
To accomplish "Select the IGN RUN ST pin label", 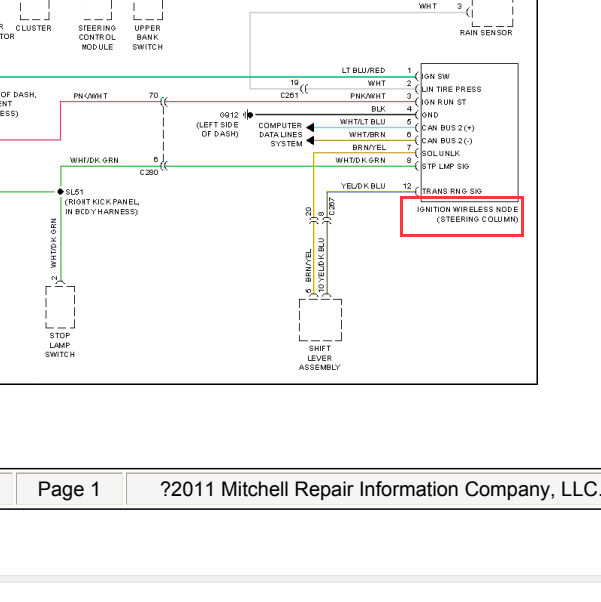I will point(444,102).
